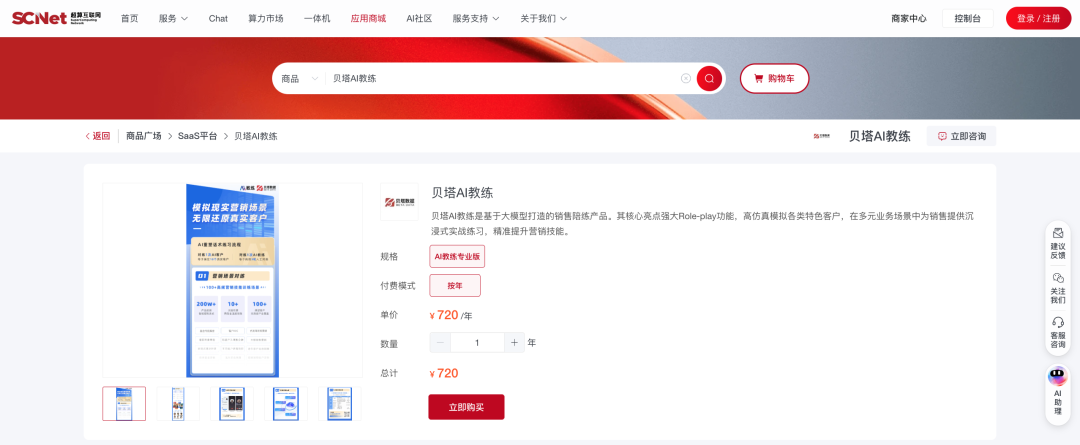Go back via 返回 arrow link
Viewport: 1080px width, 445px height.
(98, 136)
